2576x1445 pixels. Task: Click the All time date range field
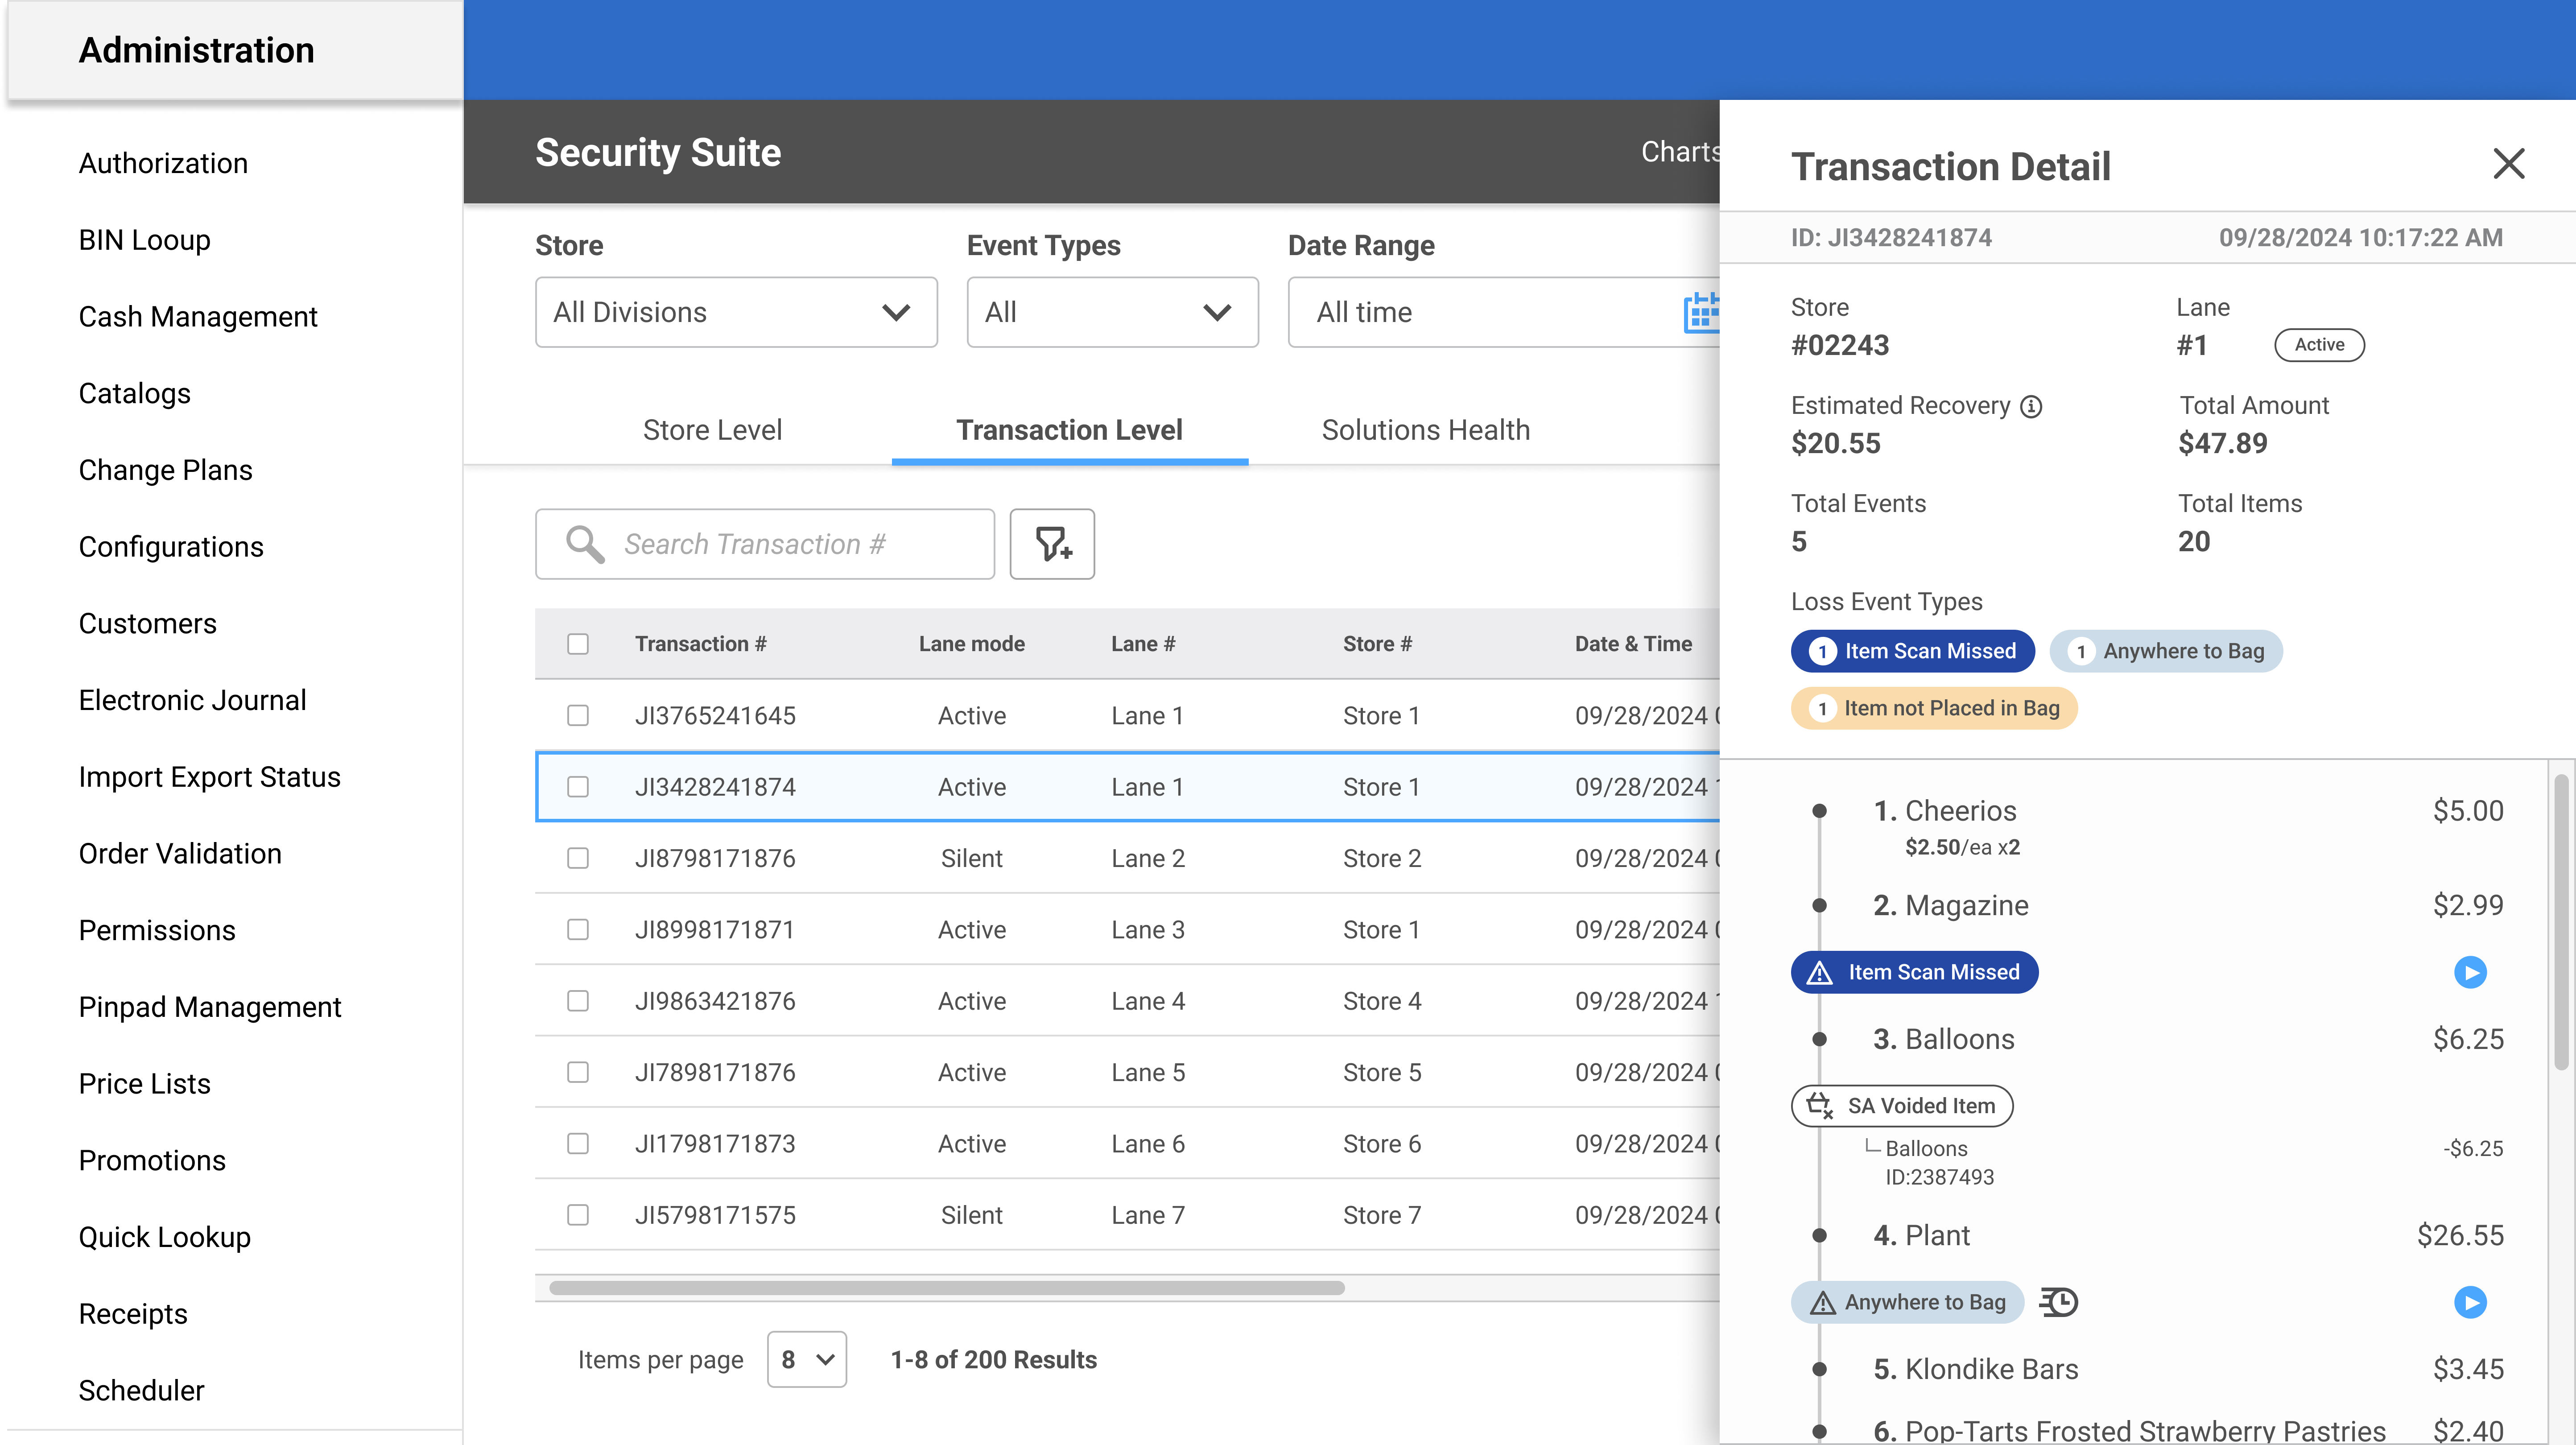[1503, 312]
